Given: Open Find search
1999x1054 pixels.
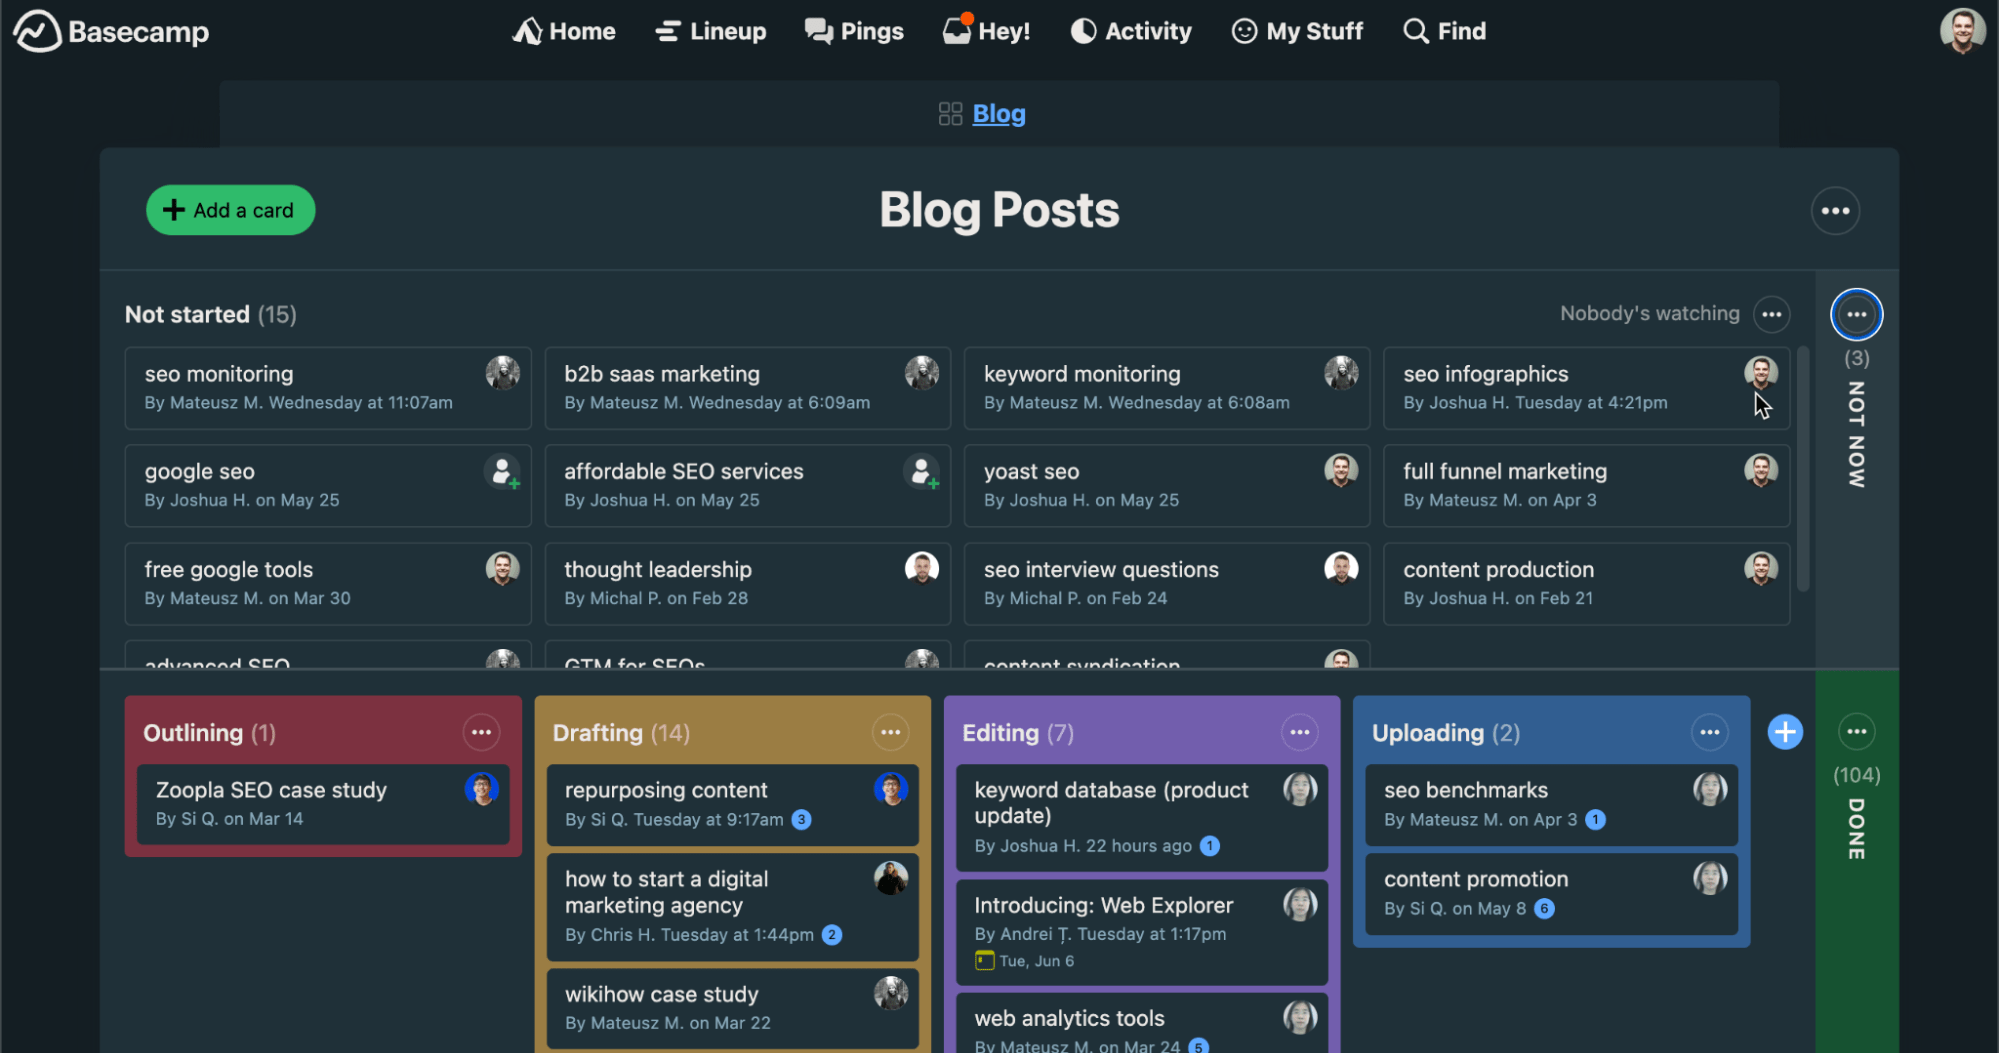Looking at the screenshot, I should pyautogui.click(x=1445, y=31).
